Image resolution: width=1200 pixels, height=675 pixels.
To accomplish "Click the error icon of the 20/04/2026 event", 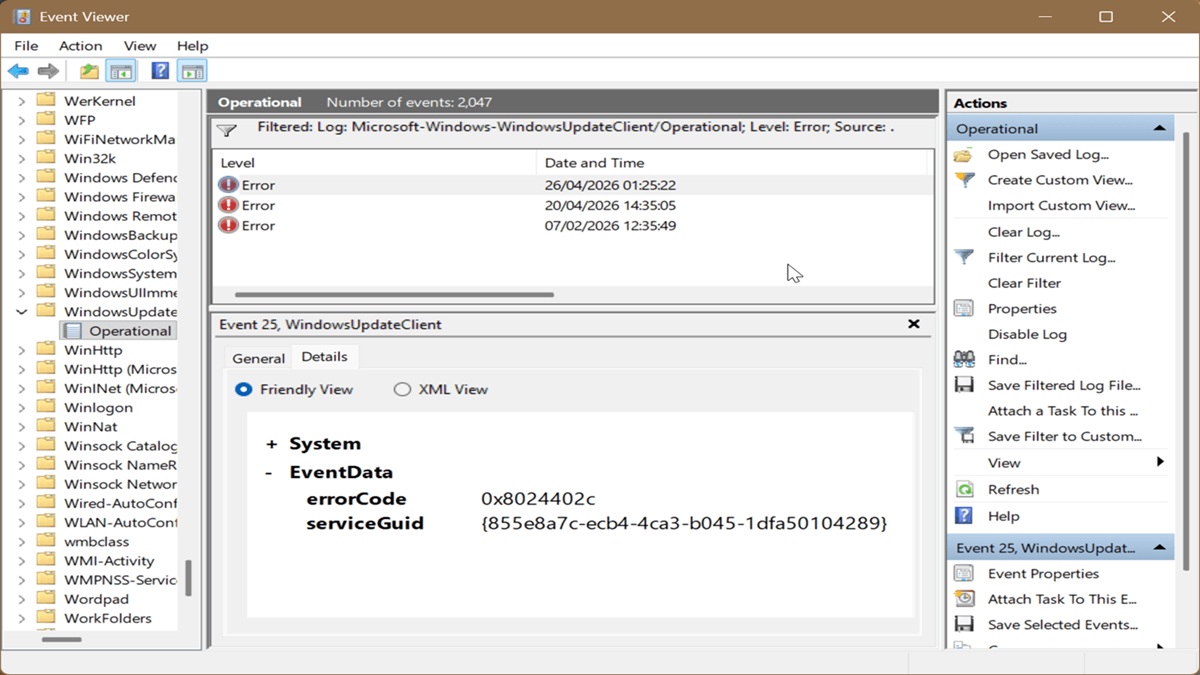I will 228,205.
